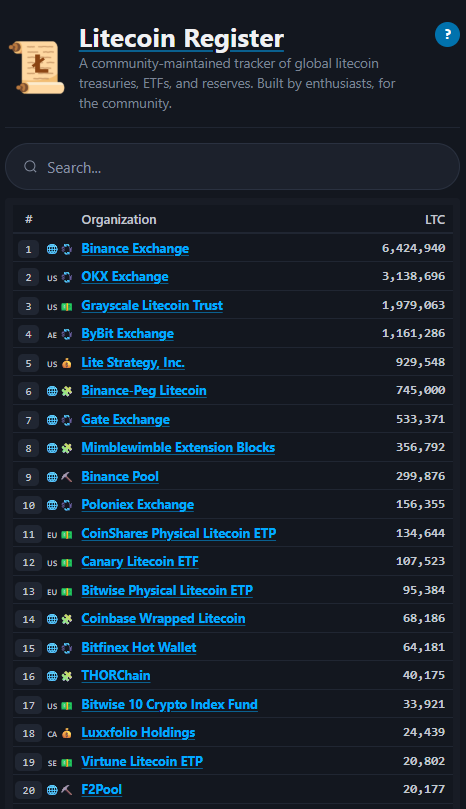Click the LTC column header
The width and height of the screenshot is (466, 809).
(x=435, y=220)
